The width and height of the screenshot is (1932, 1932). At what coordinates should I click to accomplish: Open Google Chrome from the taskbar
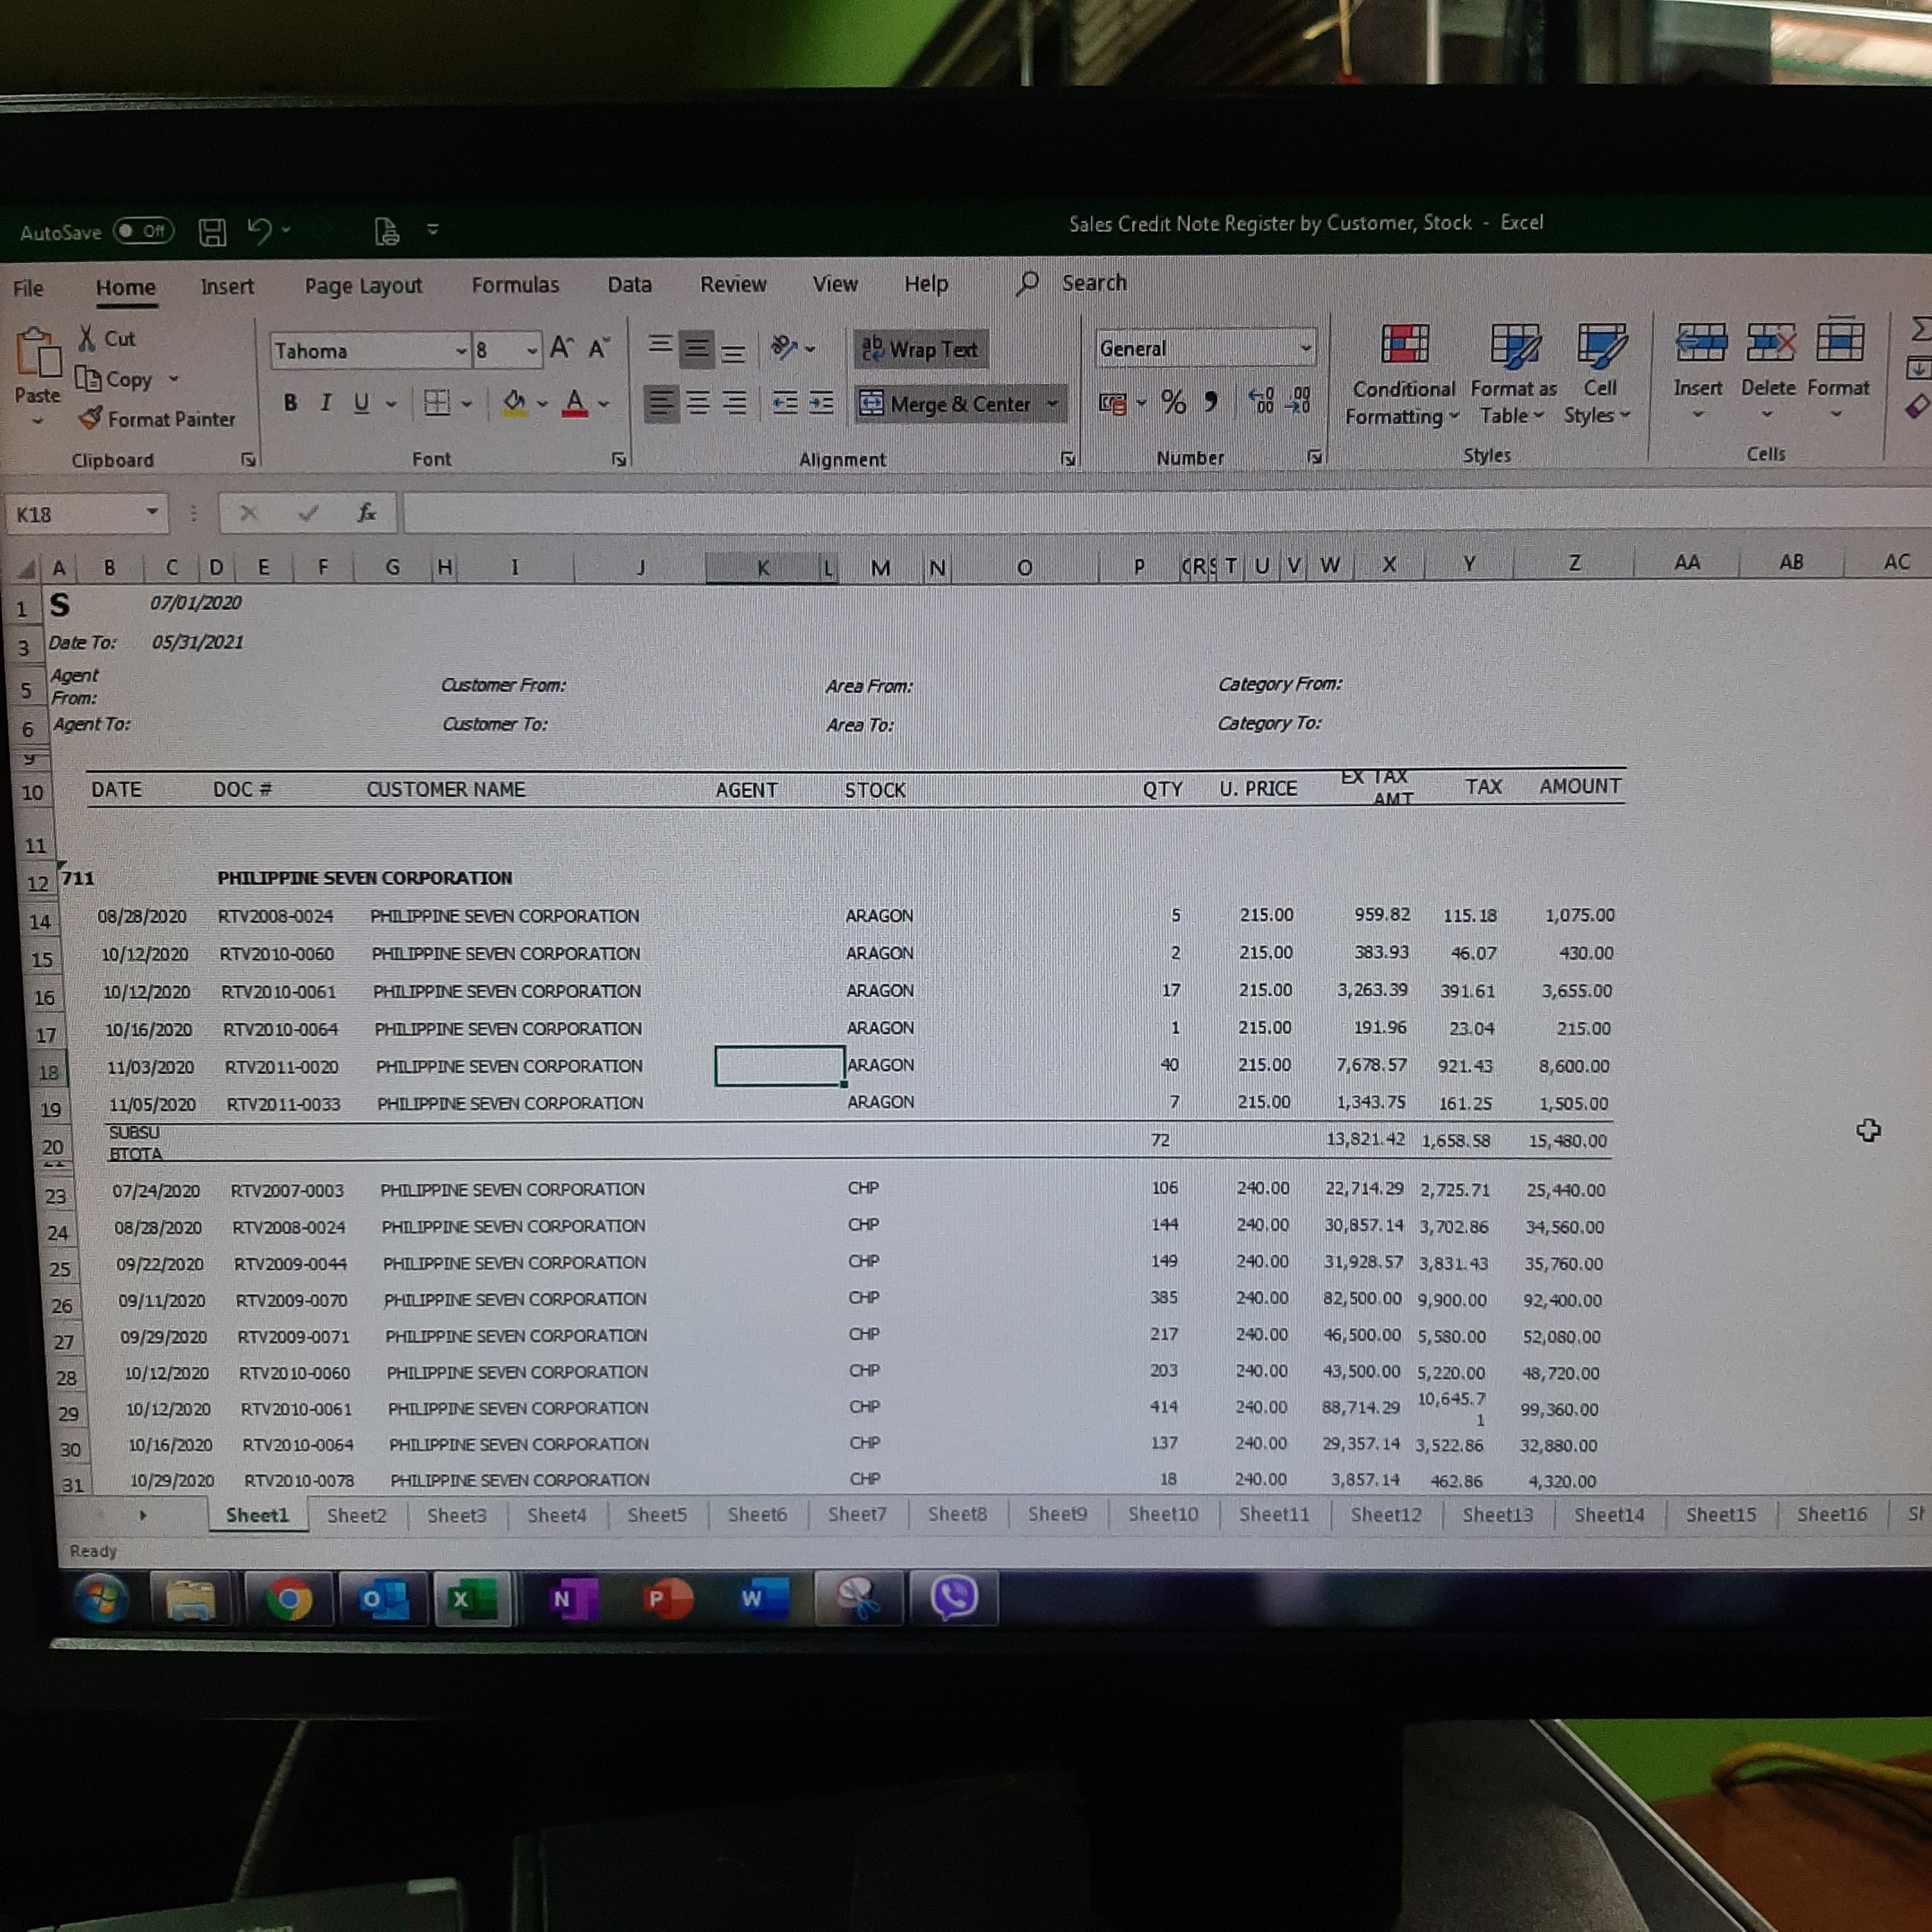tap(288, 1600)
